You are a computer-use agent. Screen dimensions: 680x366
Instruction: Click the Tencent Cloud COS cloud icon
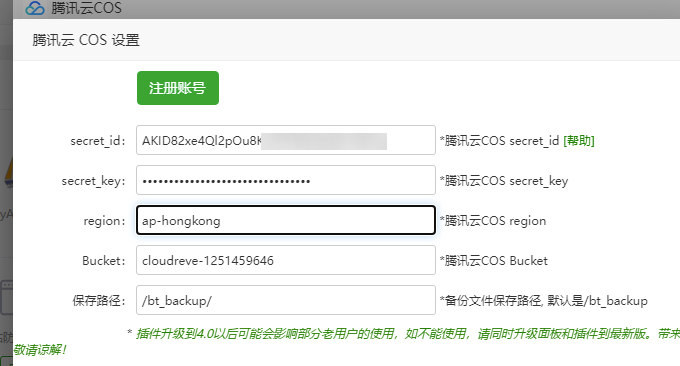pos(35,8)
